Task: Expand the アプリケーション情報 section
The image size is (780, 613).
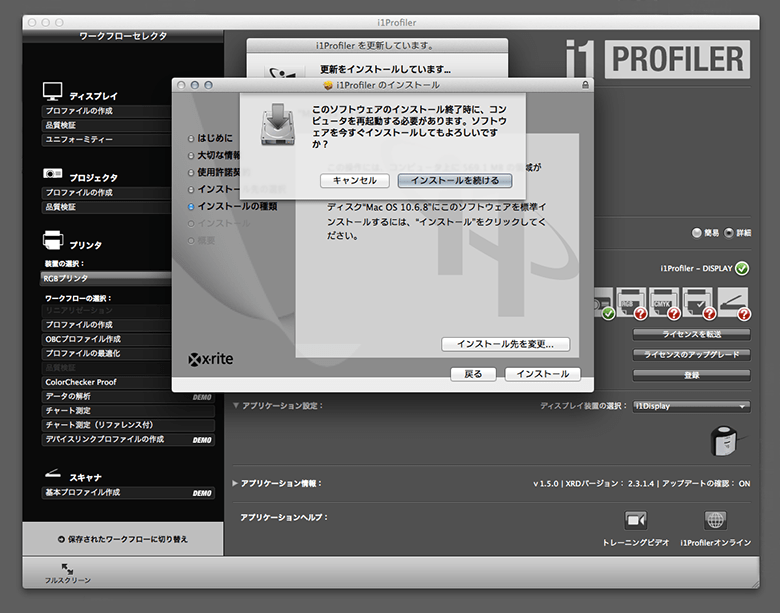Action: (235, 483)
